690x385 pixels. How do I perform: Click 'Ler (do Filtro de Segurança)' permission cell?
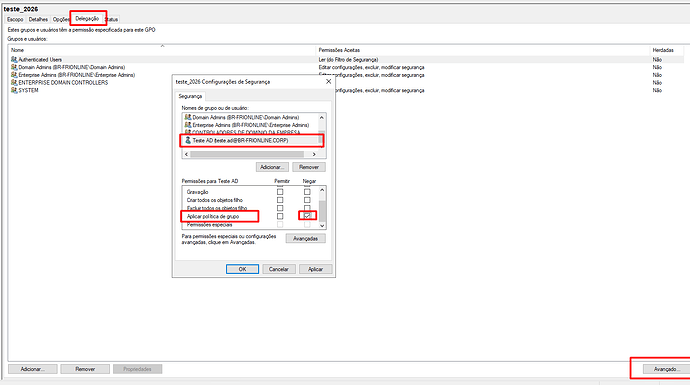pos(348,59)
